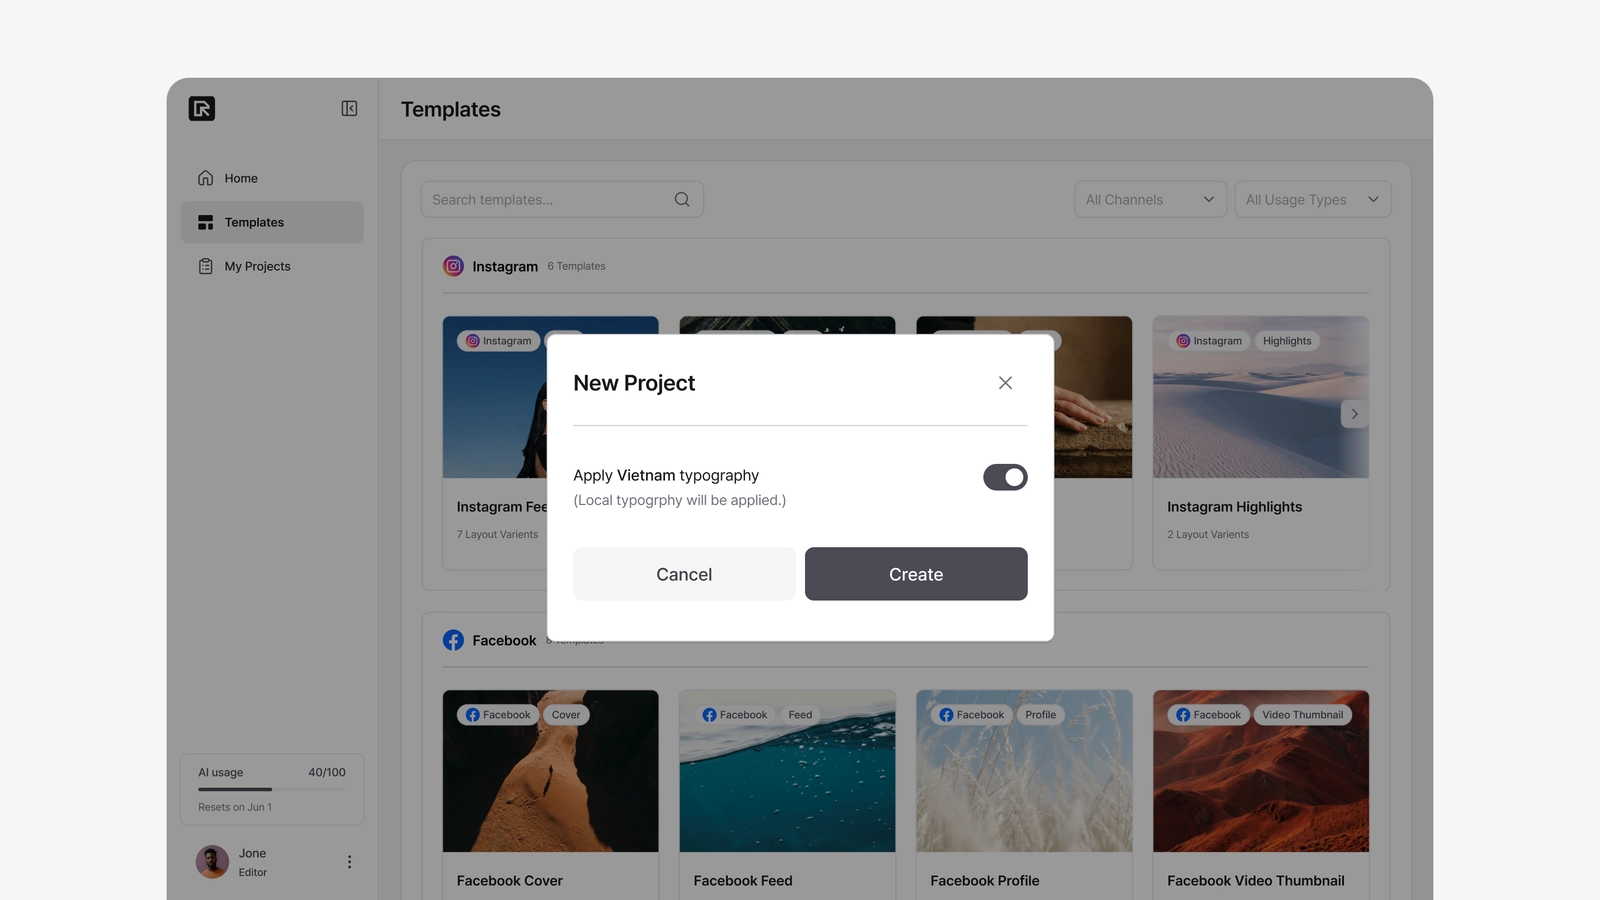The height and width of the screenshot is (900, 1600).
Task: Click Facebook badge on Profile card
Action: click(972, 715)
